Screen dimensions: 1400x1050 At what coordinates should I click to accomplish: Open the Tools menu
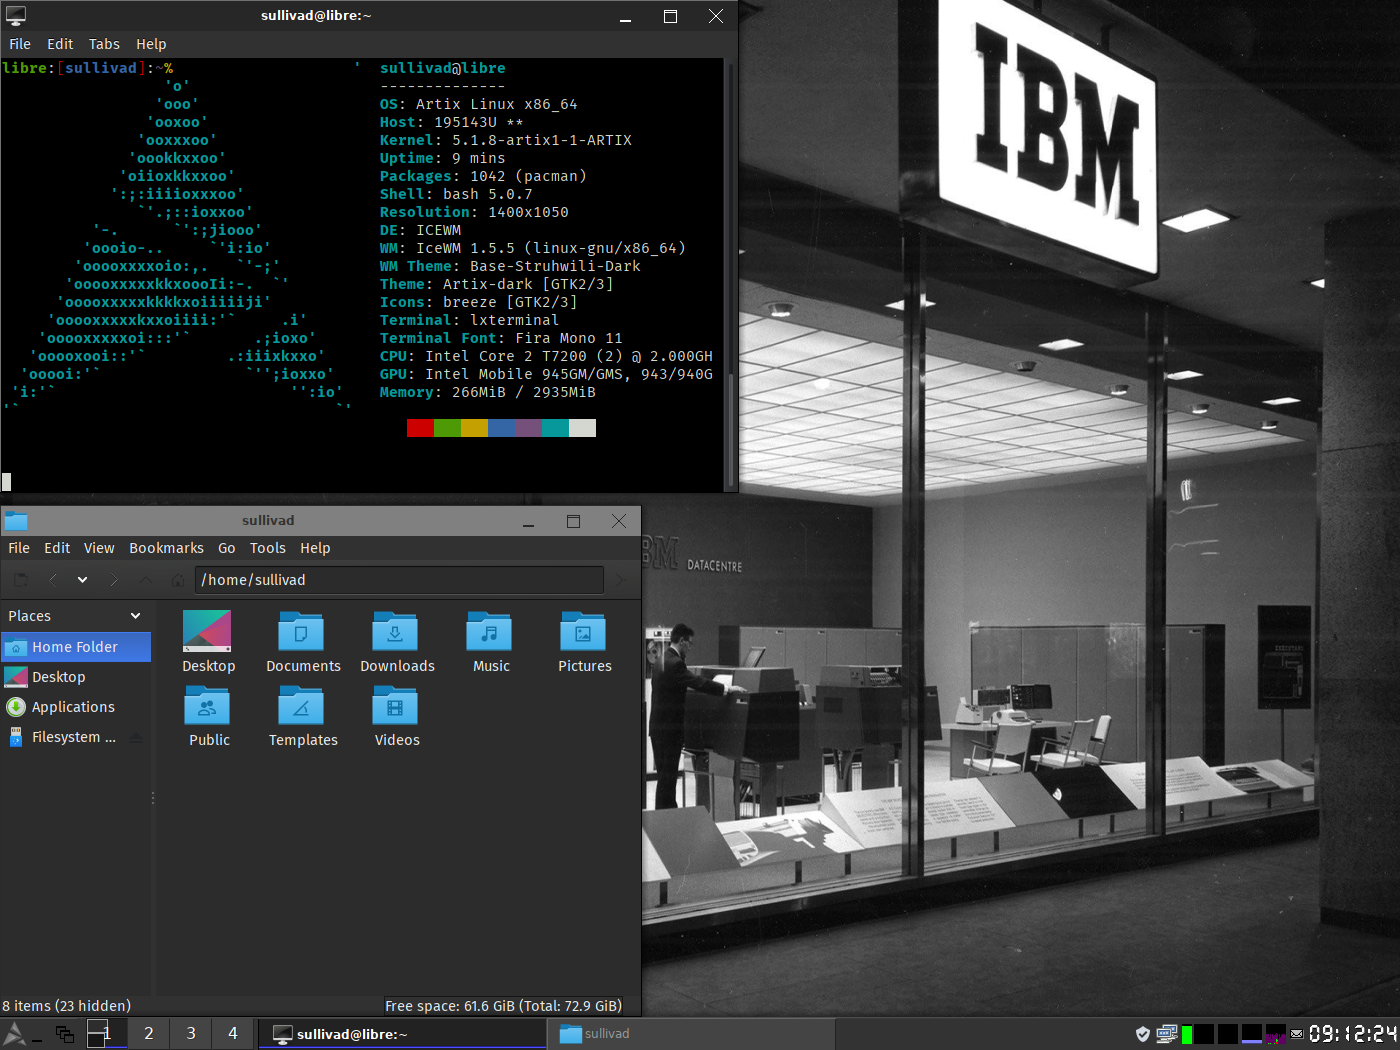tap(268, 548)
